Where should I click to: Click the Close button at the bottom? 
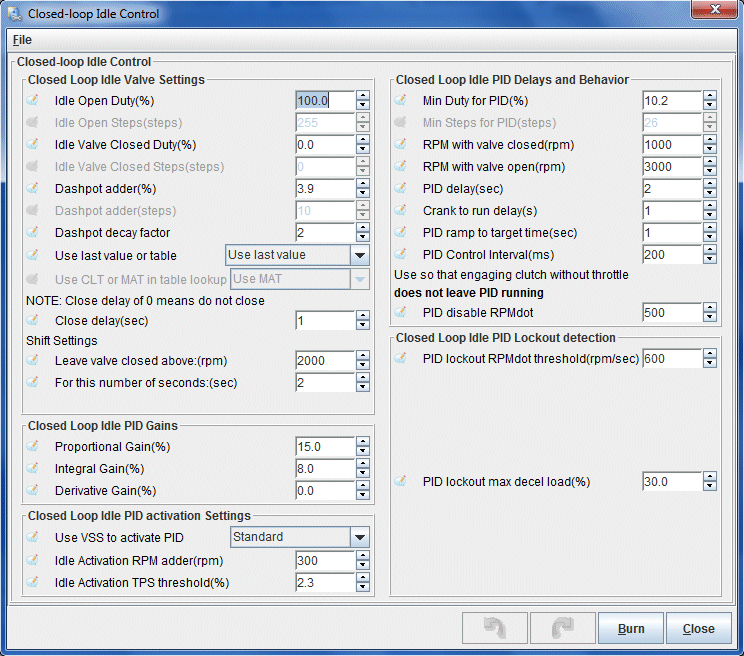click(x=698, y=628)
